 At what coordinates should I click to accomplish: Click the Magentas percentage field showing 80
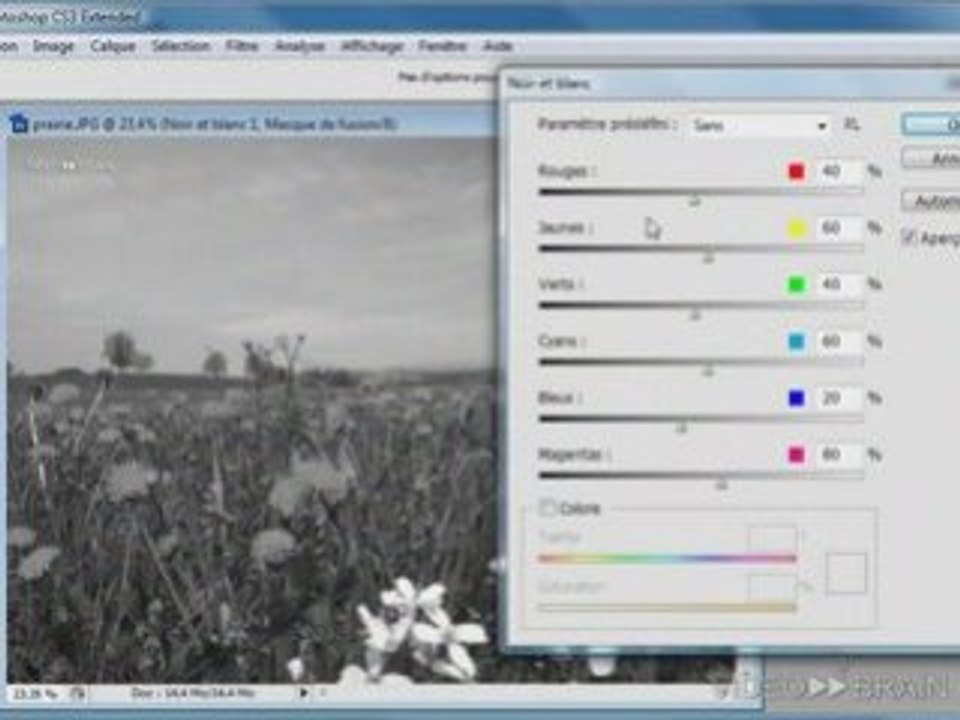tap(839, 455)
